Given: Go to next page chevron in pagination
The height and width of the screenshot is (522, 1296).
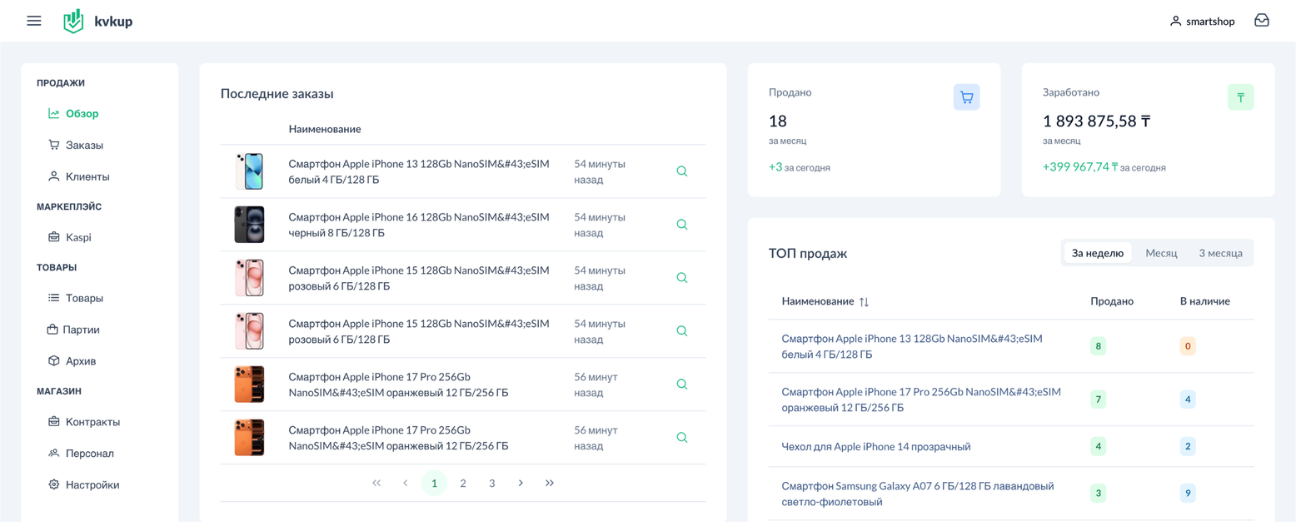Looking at the screenshot, I should click(x=521, y=483).
